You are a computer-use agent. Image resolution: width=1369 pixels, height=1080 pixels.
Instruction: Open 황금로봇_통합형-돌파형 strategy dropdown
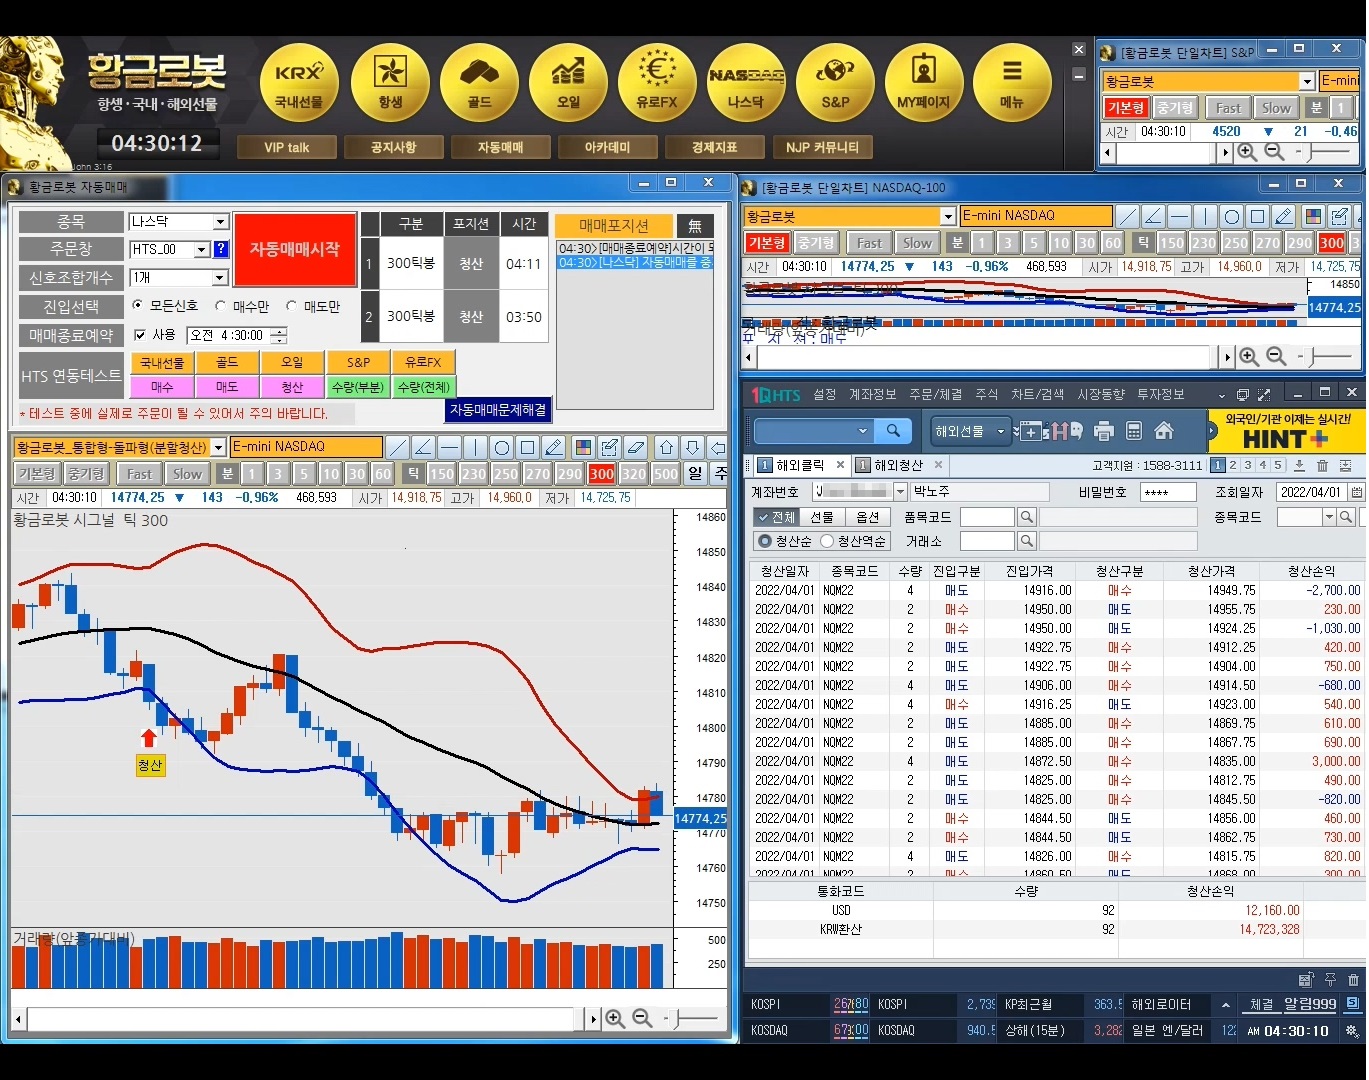pos(218,447)
